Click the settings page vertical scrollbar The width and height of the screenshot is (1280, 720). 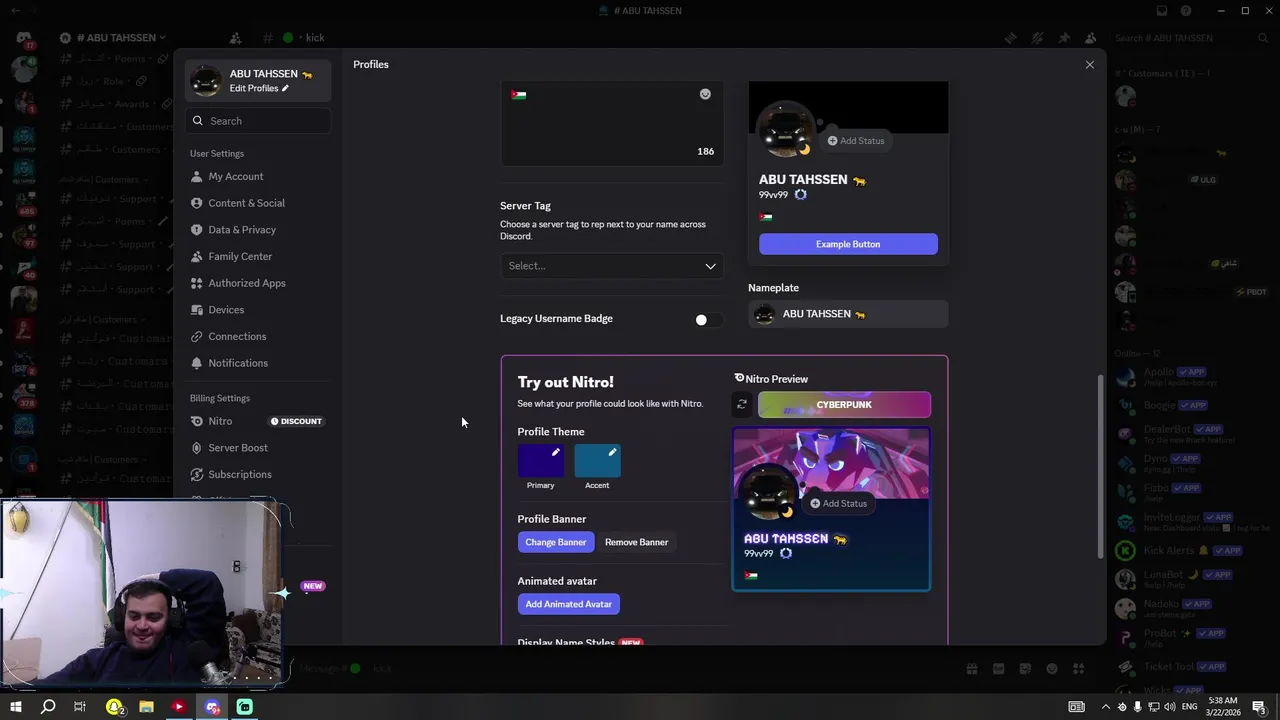pyautogui.click(x=1101, y=465)
